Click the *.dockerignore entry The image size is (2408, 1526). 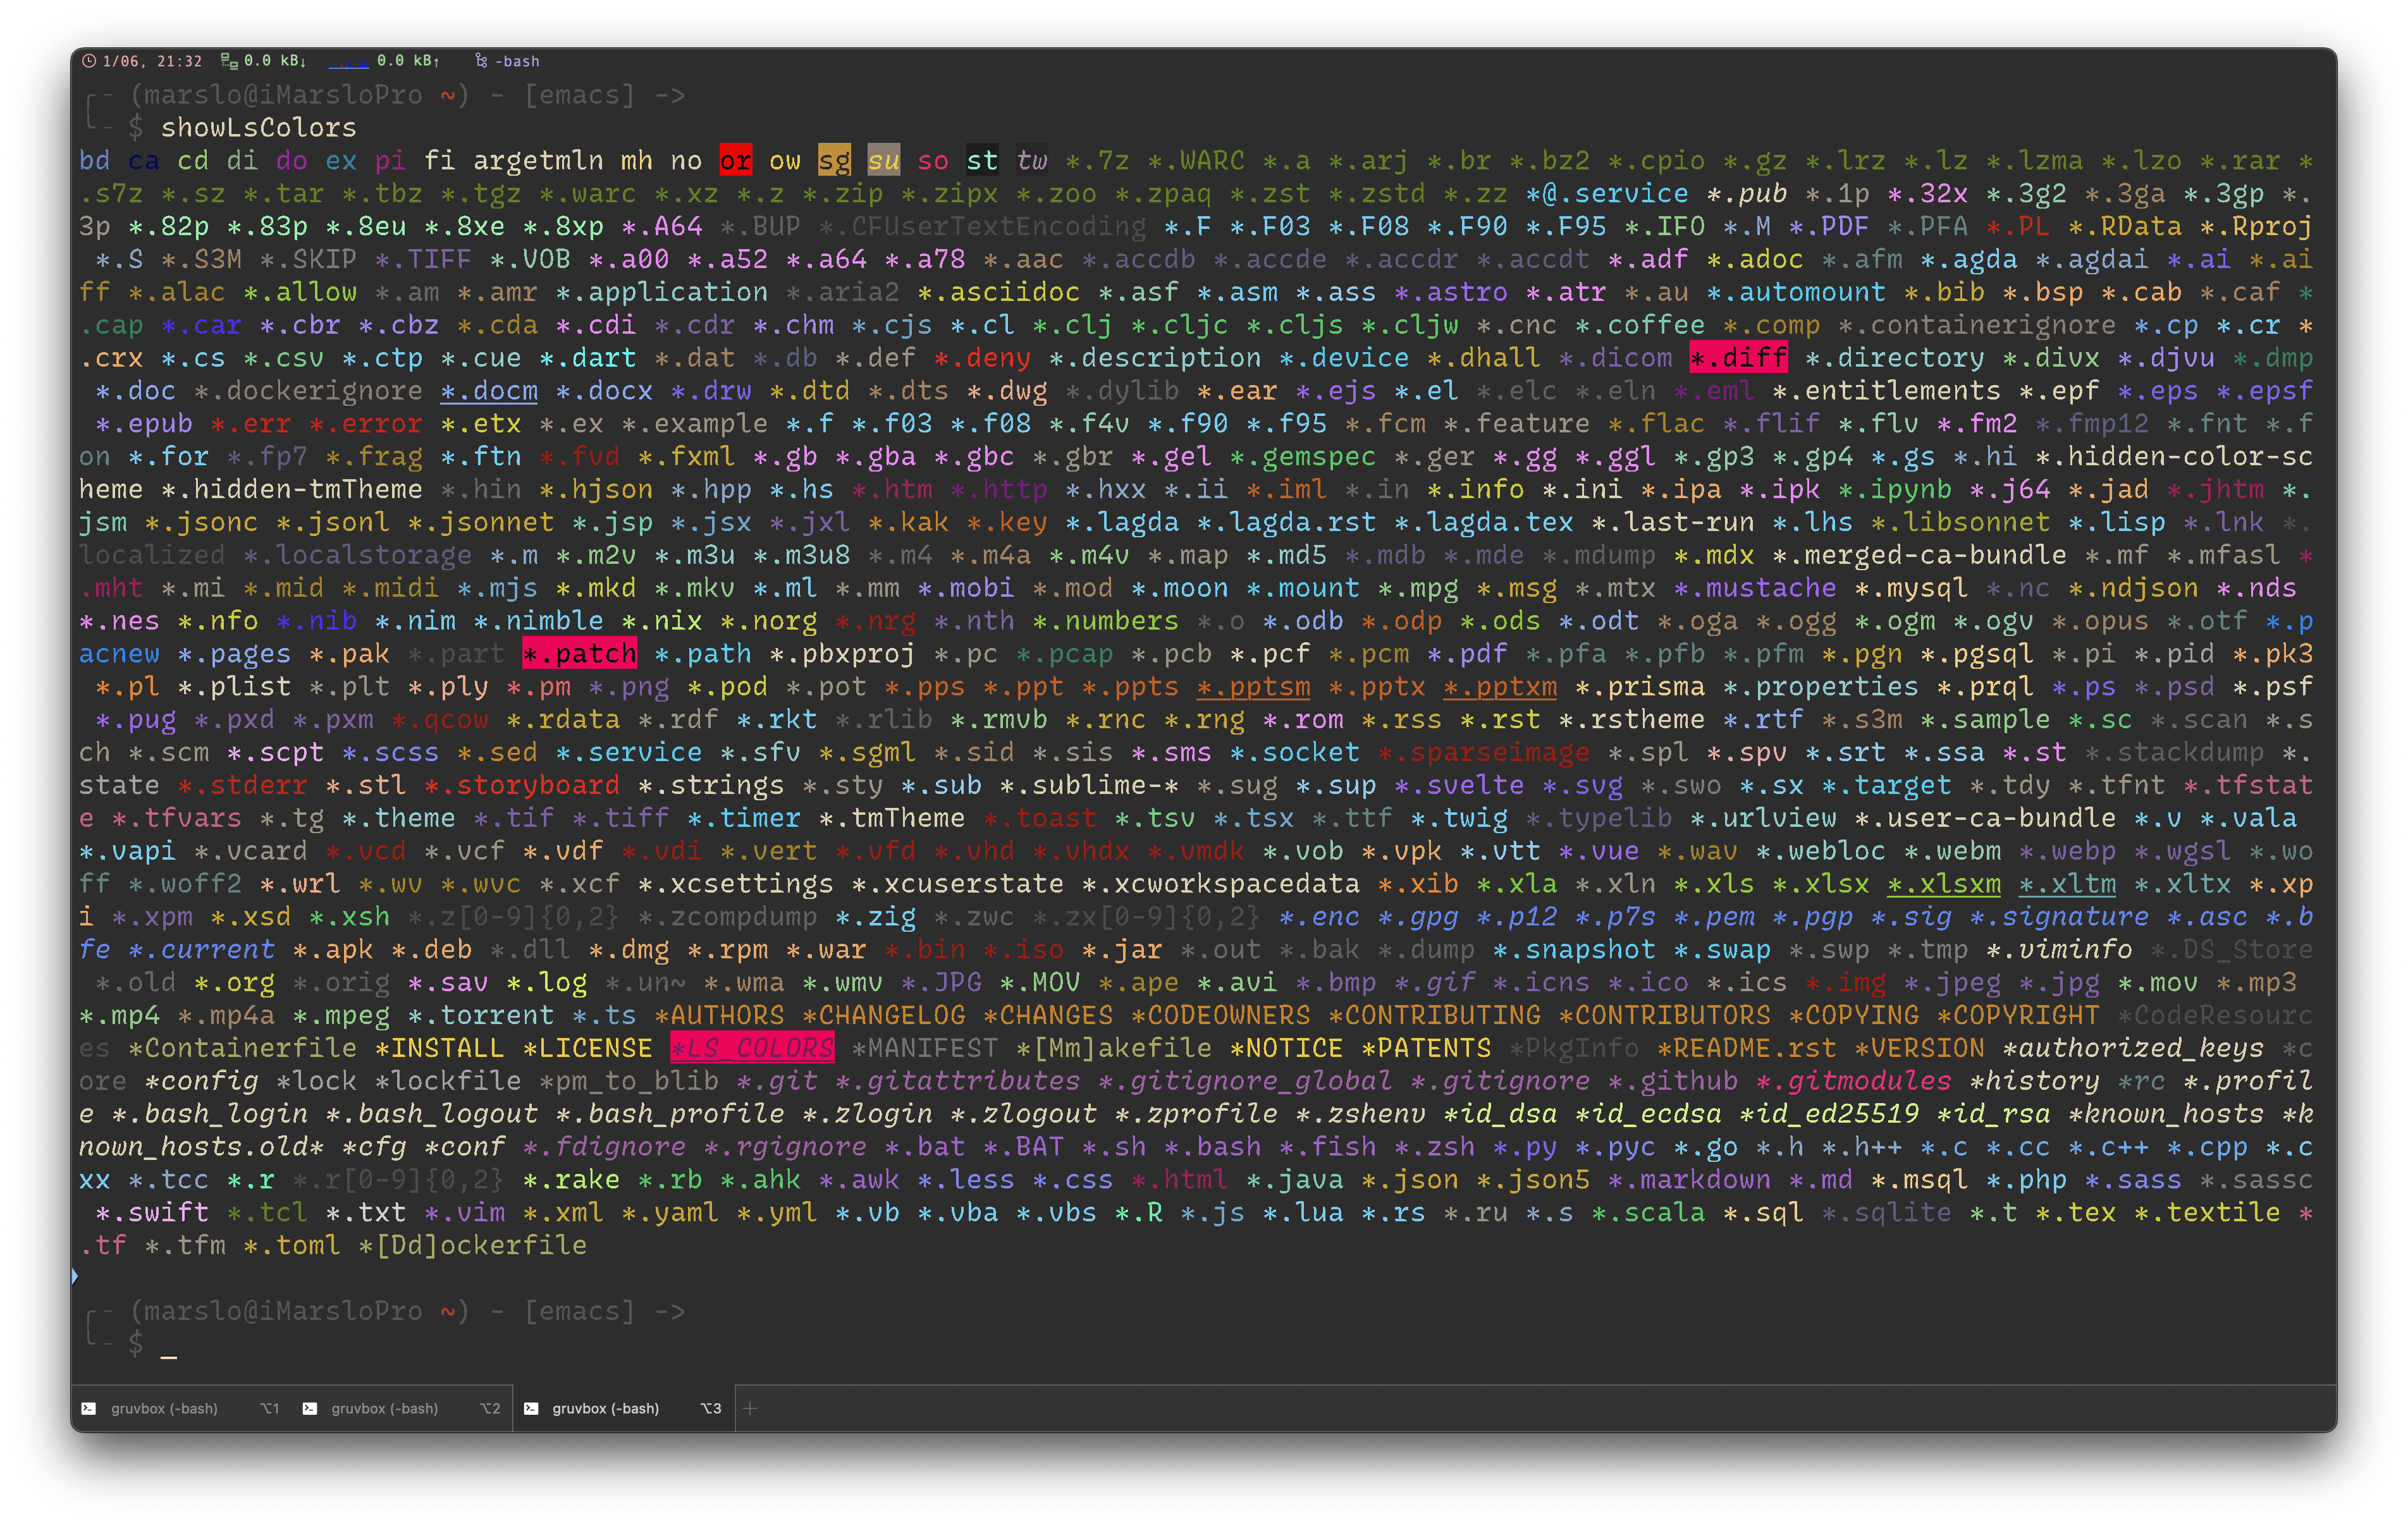308,390
